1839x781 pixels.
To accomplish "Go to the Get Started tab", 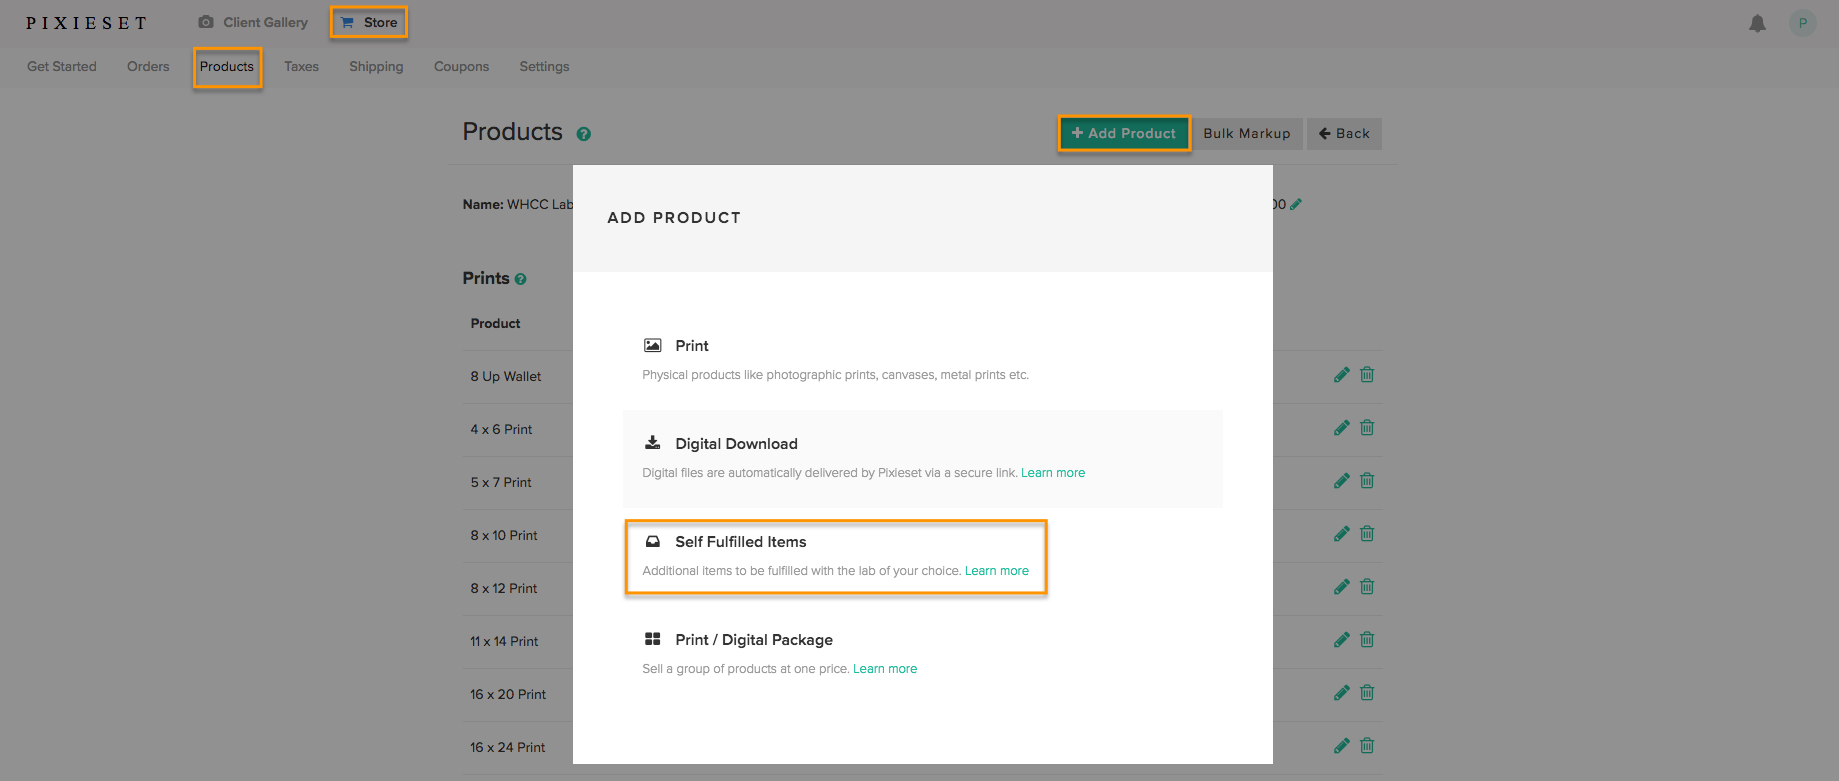I will point(62,67).
